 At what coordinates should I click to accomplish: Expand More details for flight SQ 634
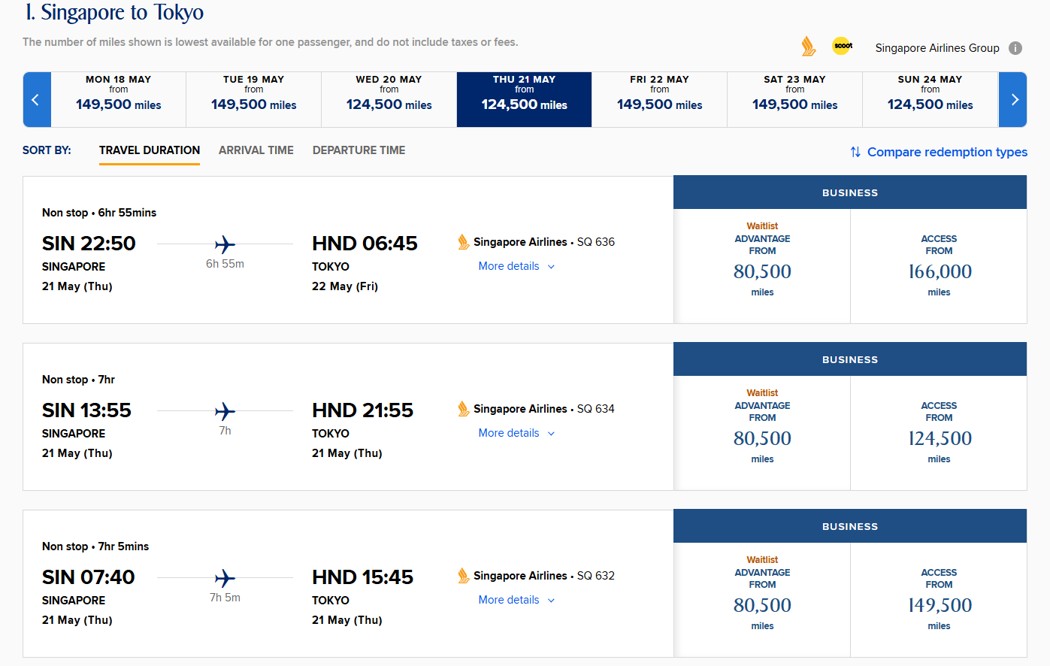516,433
